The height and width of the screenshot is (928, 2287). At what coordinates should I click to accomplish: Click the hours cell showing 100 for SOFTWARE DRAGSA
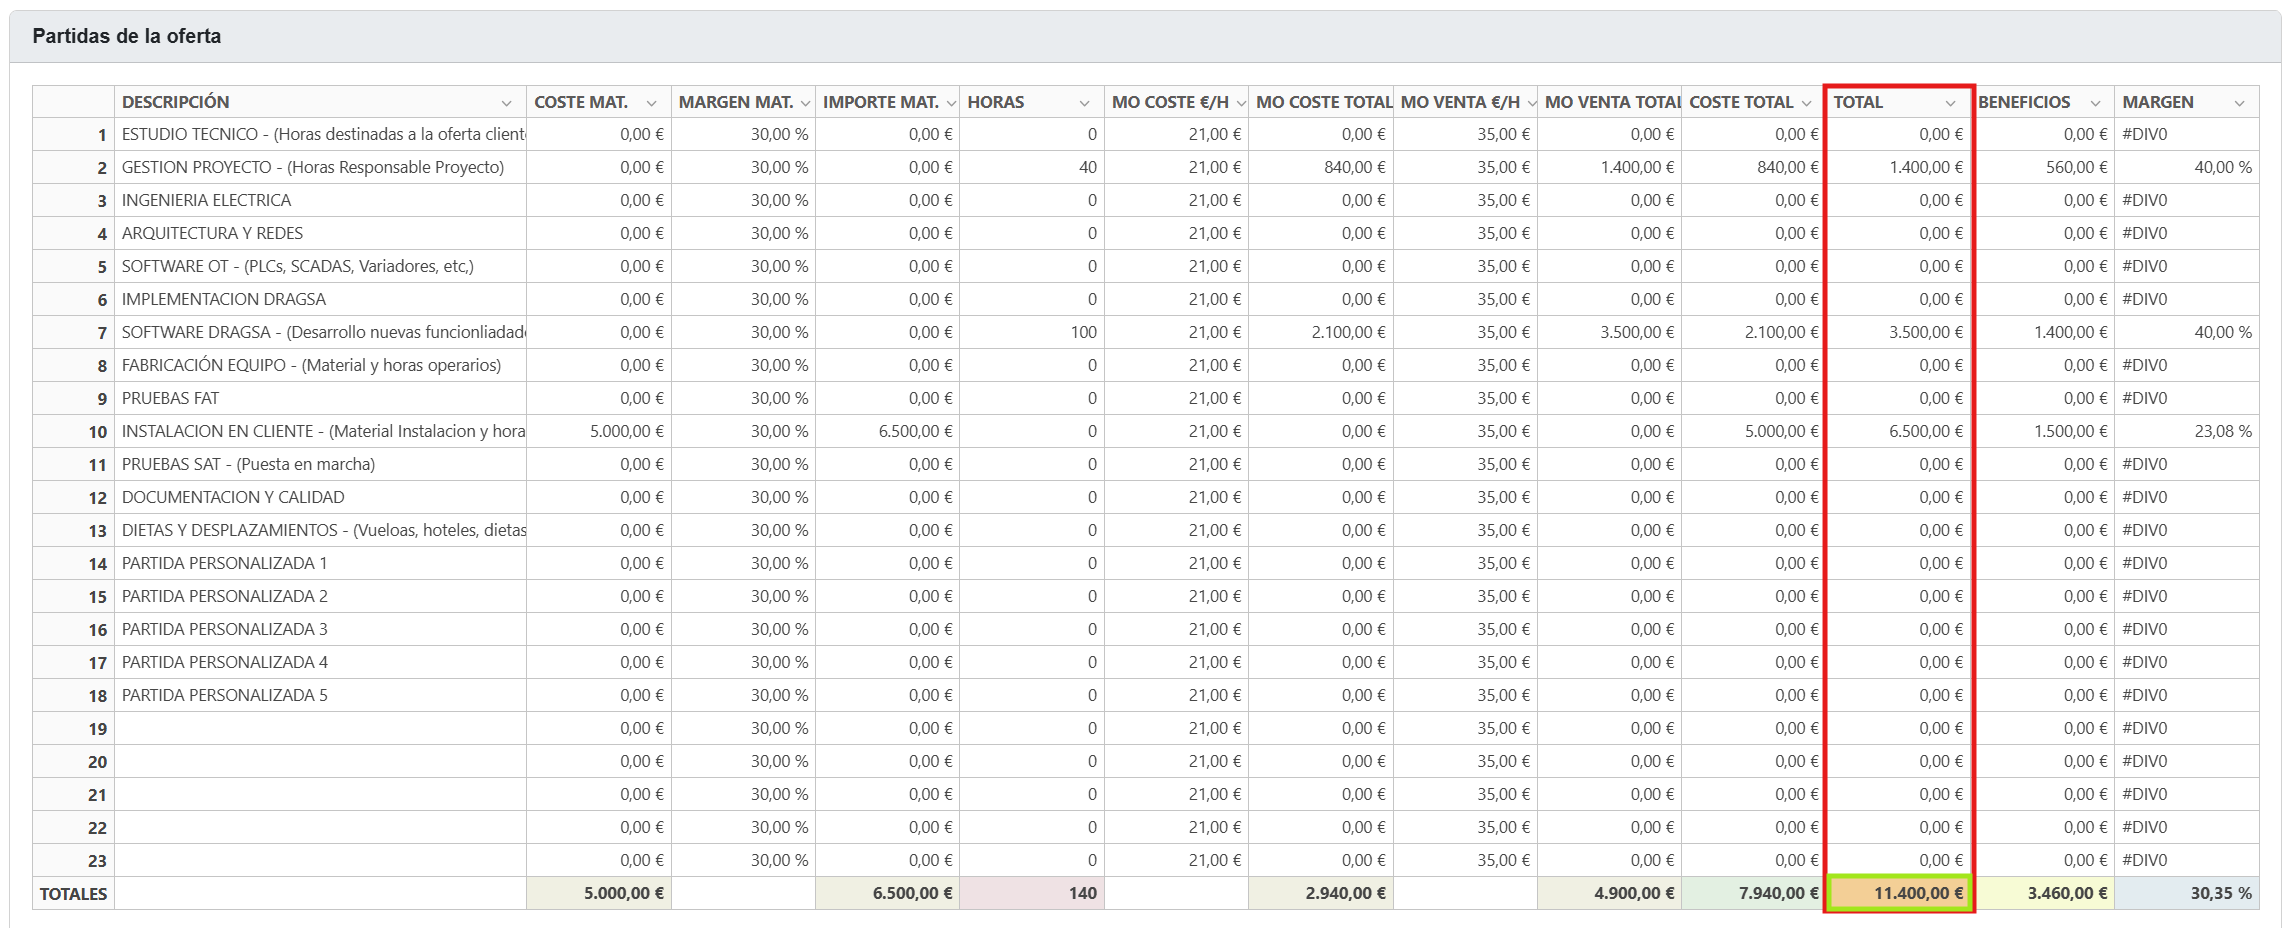[1032, 332]
